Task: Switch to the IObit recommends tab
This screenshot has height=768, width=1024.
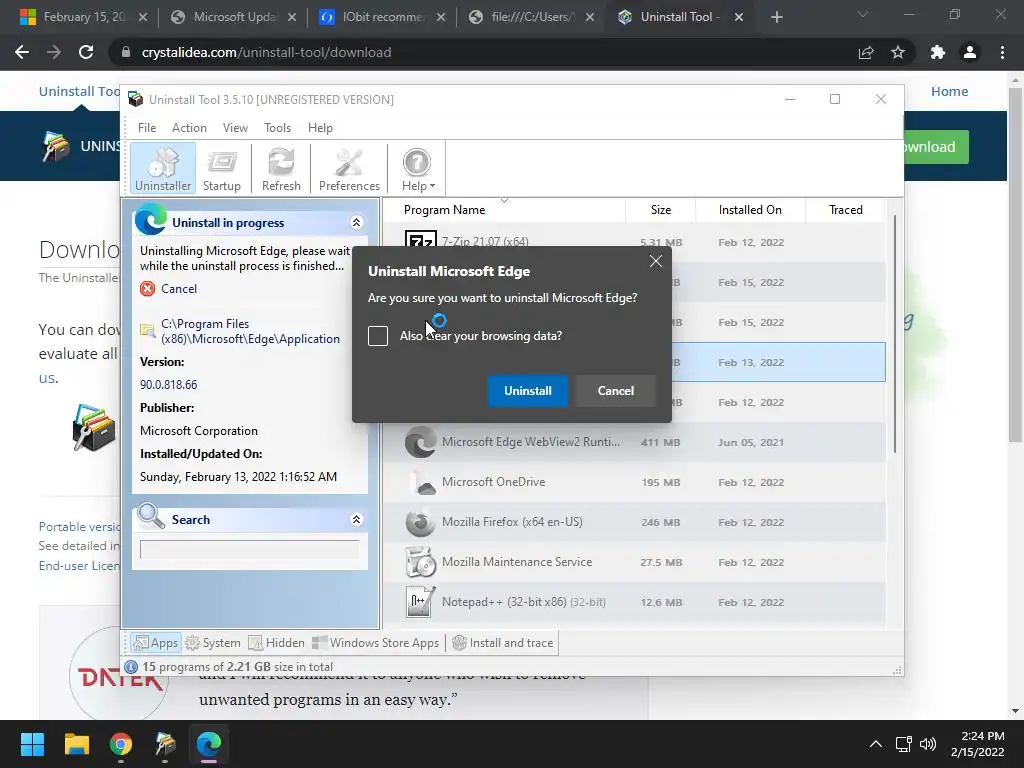Action: 383,17
